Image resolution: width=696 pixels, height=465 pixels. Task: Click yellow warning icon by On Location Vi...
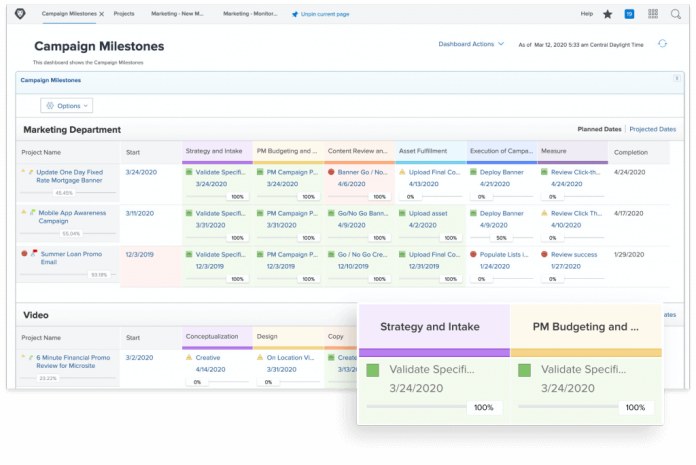tap(260, 357)
